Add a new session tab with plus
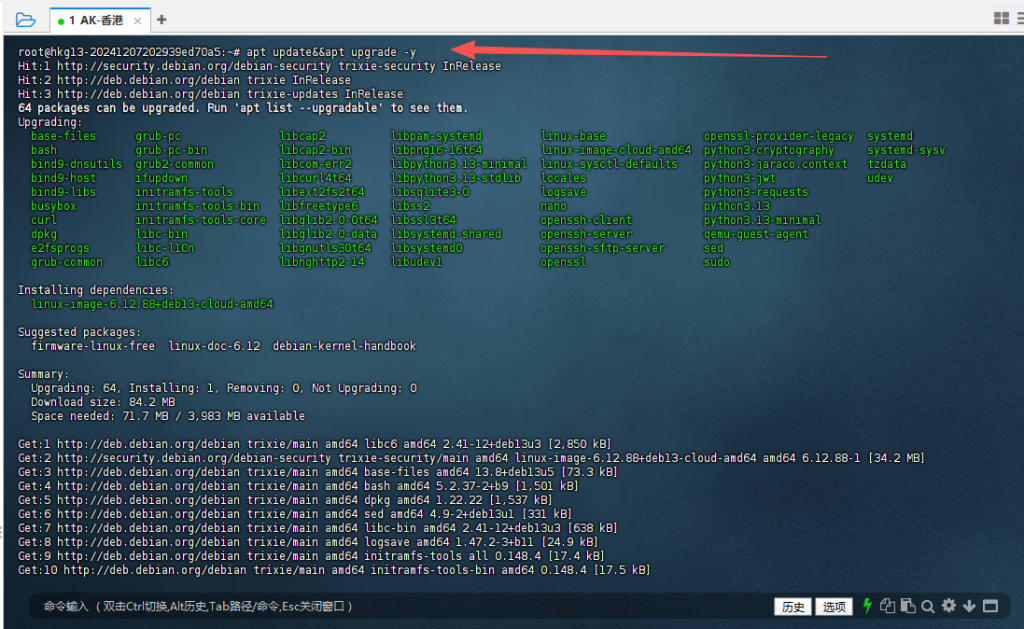 [161, 20]
